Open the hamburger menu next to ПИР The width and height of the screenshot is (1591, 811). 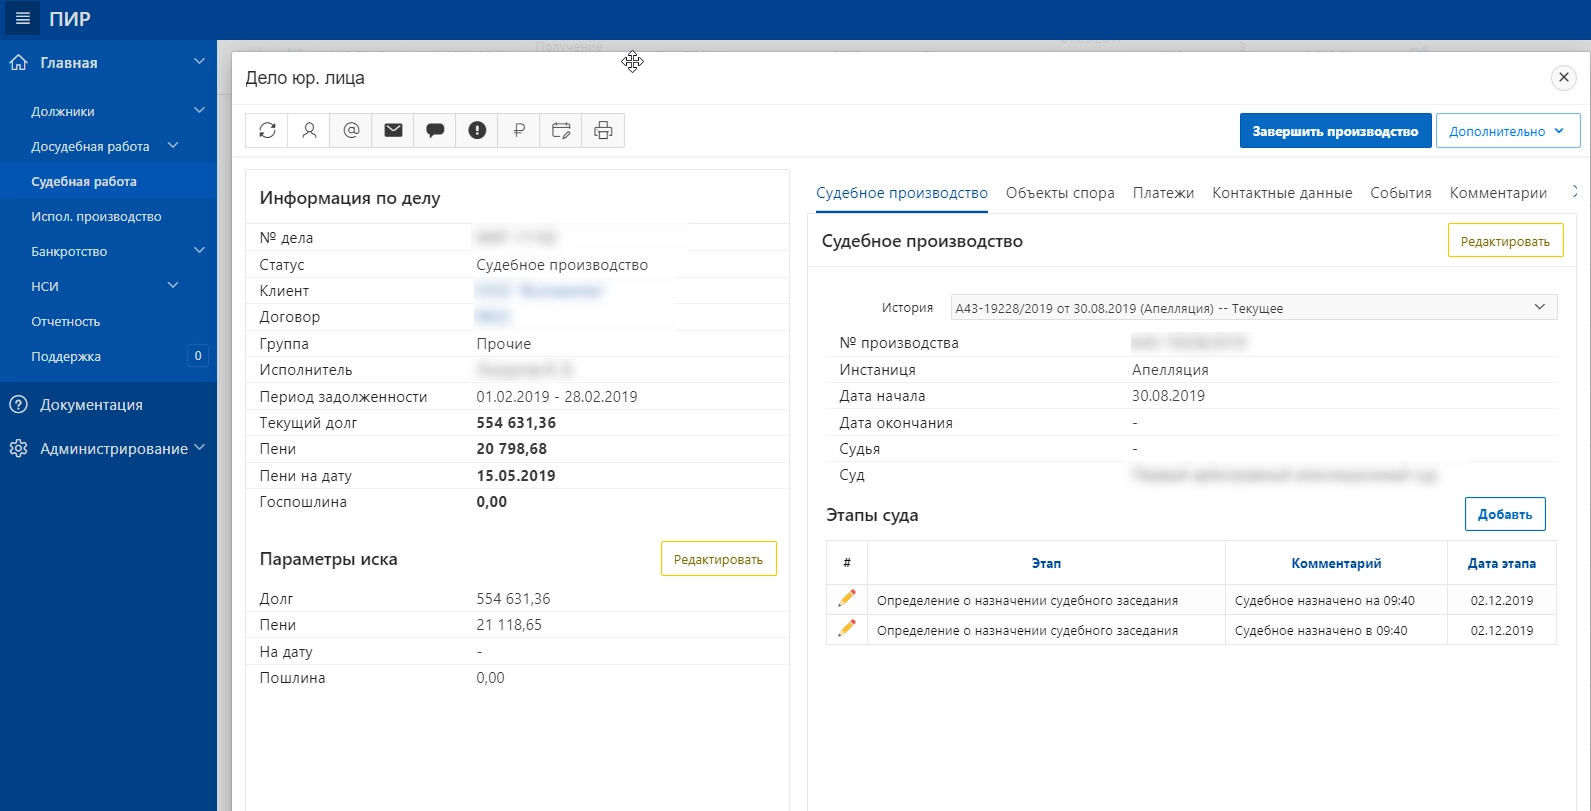click(x=22, y=19)
